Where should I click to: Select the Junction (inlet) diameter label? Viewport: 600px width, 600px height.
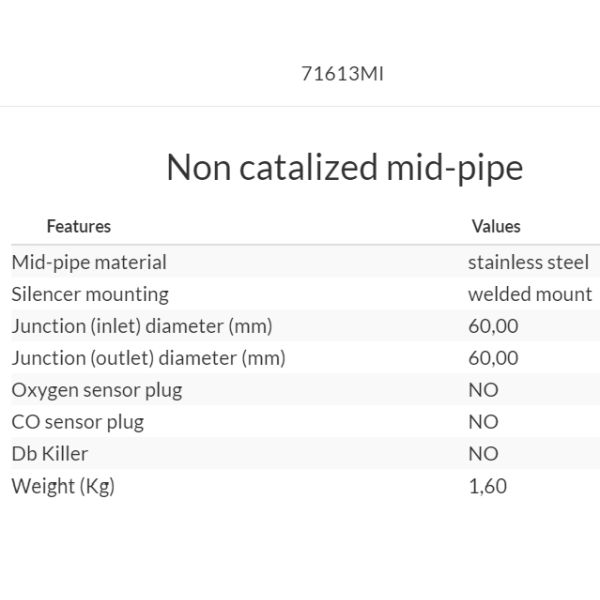pyautogui.click(x=142, y=326)
